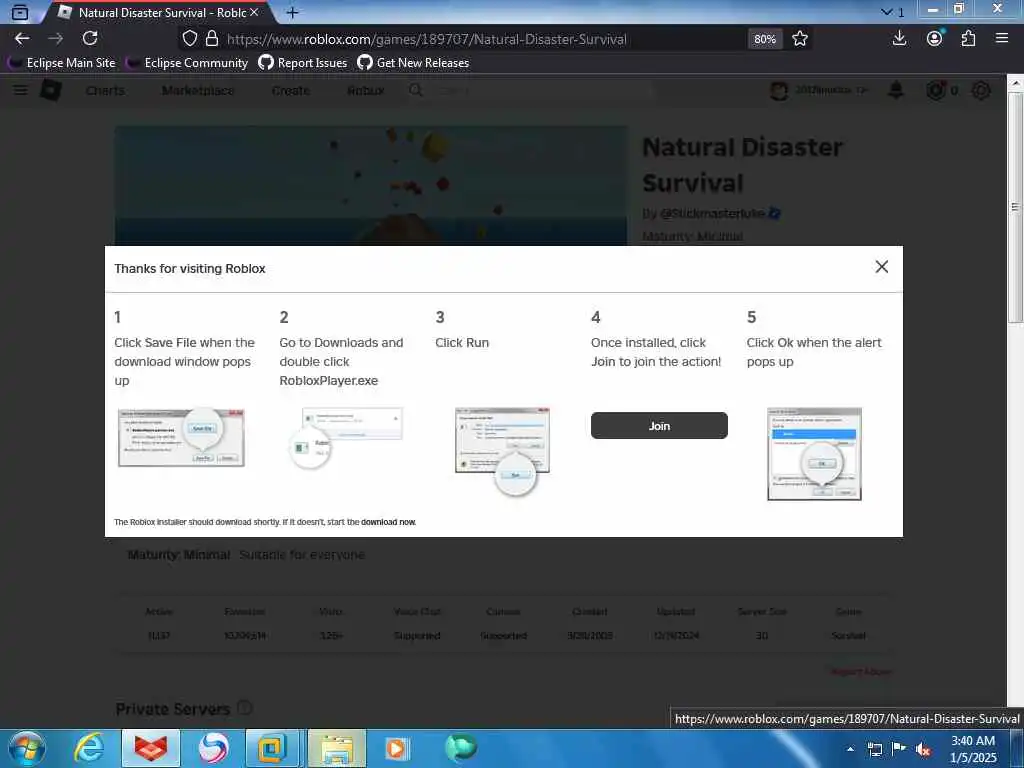Show hidden system tray icons
1024x768 pixels.
coord(850,749)
